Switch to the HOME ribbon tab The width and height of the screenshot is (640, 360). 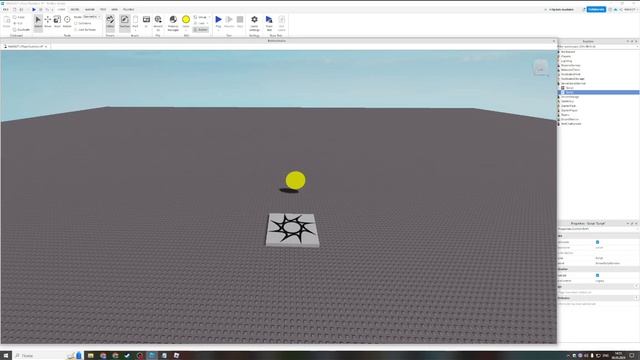click(61, 9)
